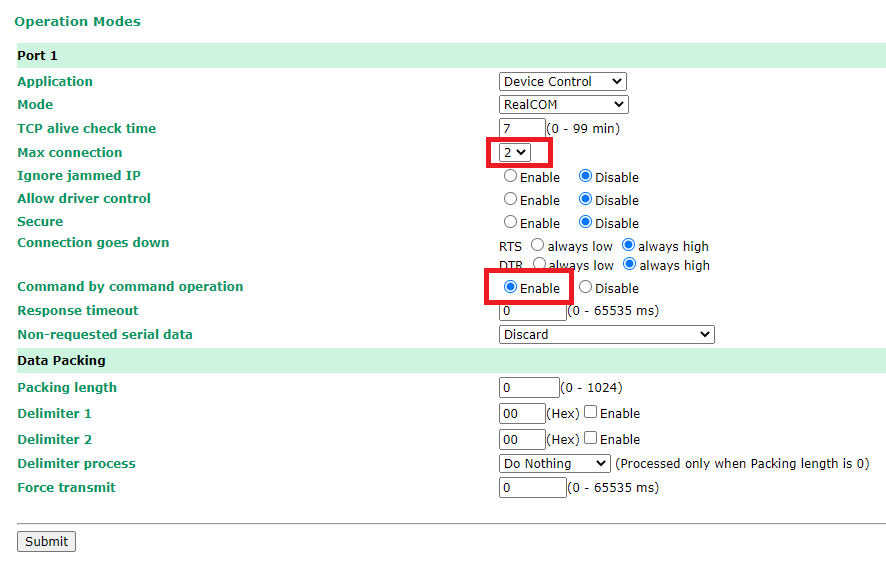Open the Mode dropdown showing RealCOM

tap(563, 104)
